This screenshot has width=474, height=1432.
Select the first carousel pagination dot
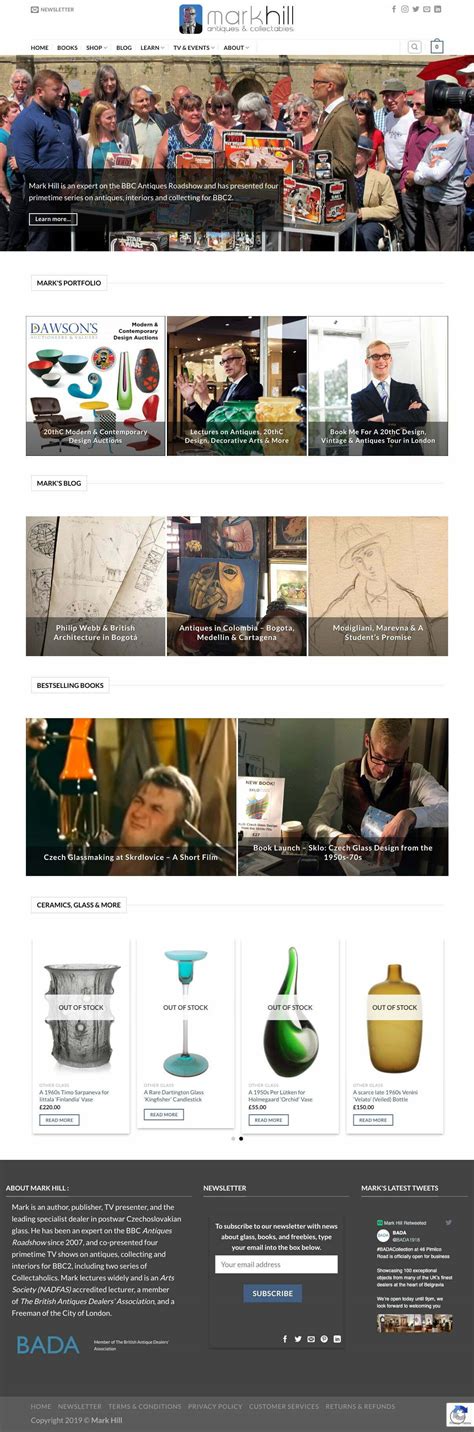[233, 1138]
